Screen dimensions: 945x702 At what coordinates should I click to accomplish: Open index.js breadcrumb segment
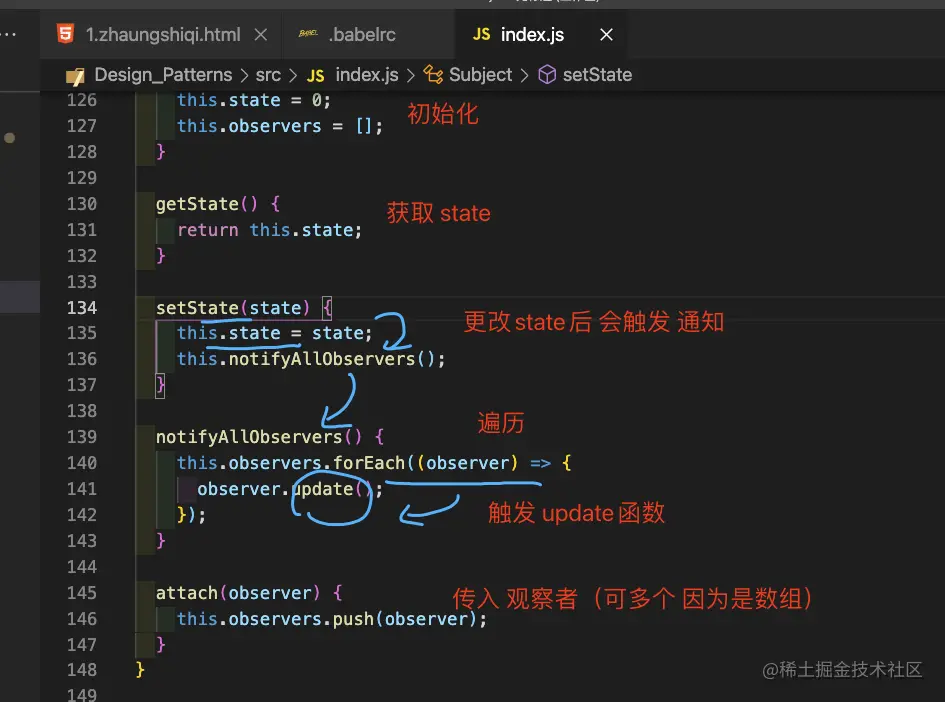pos(366,75)
